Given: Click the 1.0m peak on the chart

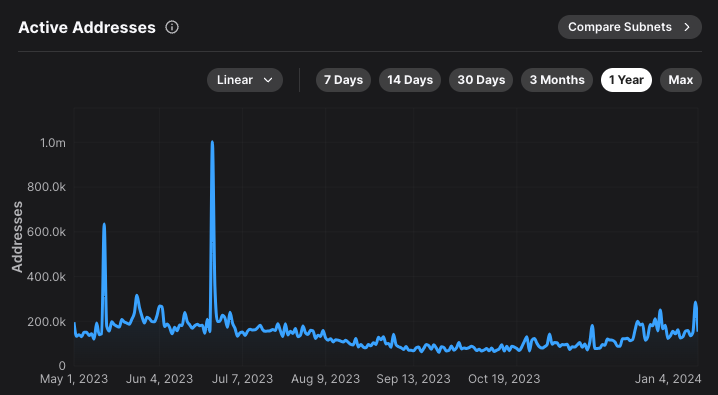Looking at the screenshot, I should 212,142.
